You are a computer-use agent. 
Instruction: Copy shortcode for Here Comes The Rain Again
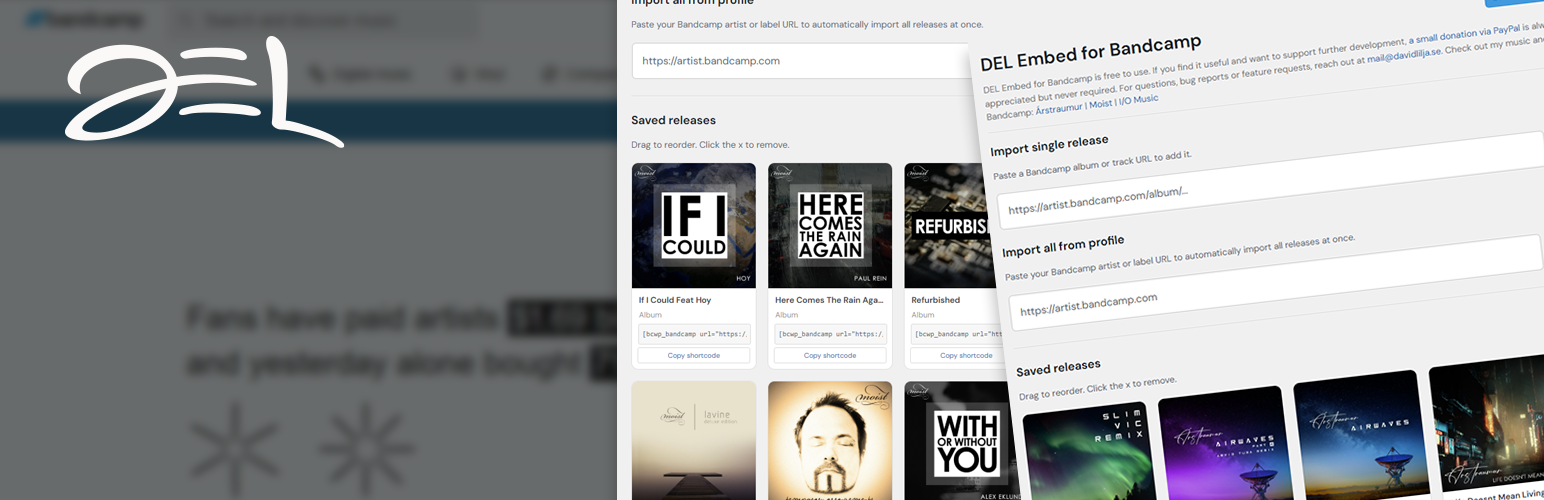tap(830, 355)
